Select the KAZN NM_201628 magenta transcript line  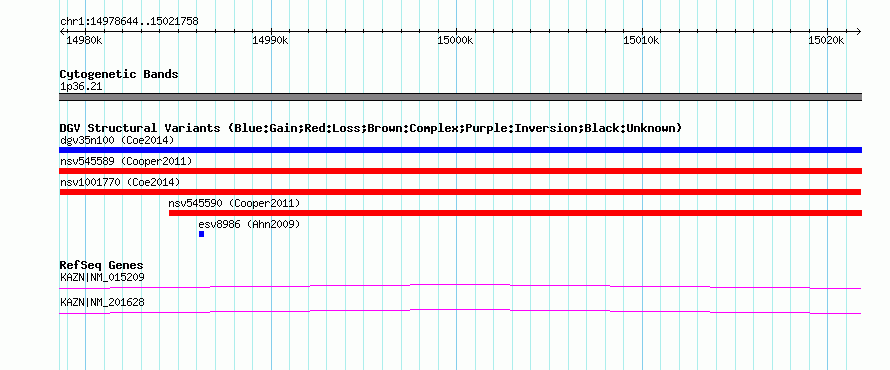[x=460, y=312]
